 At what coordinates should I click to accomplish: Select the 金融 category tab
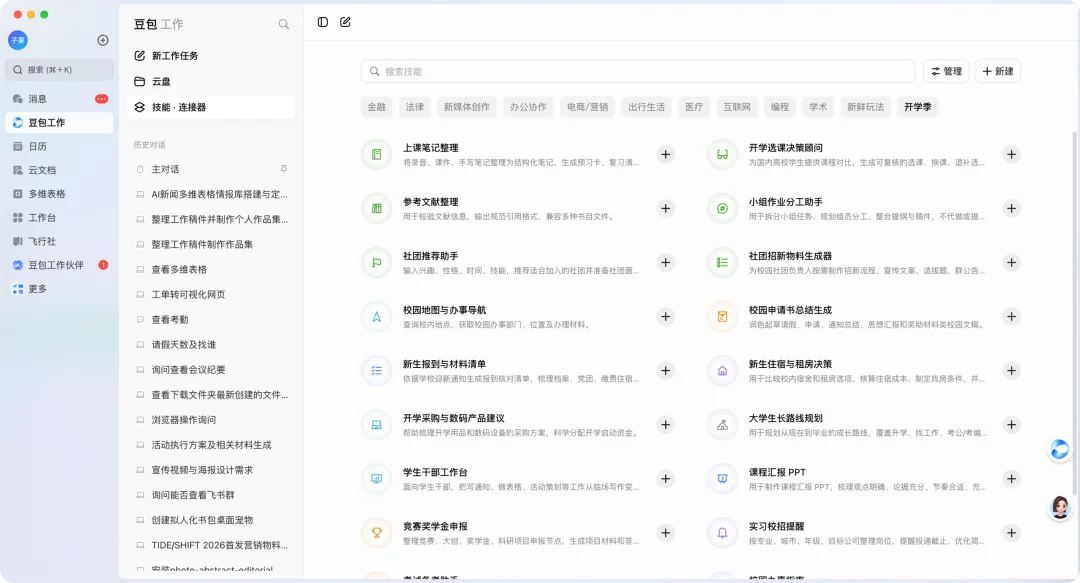(377, 107)
